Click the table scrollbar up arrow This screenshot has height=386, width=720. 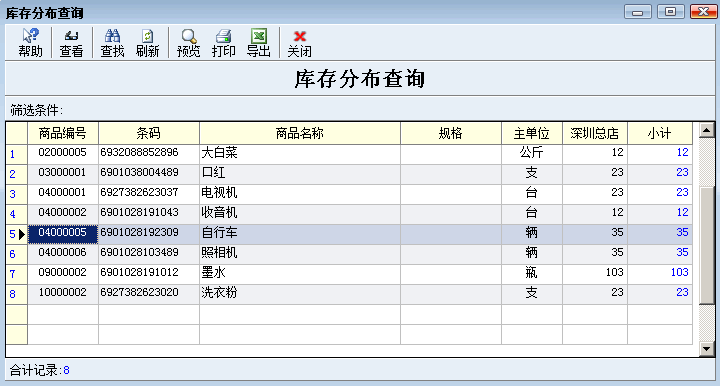(707, 130)
